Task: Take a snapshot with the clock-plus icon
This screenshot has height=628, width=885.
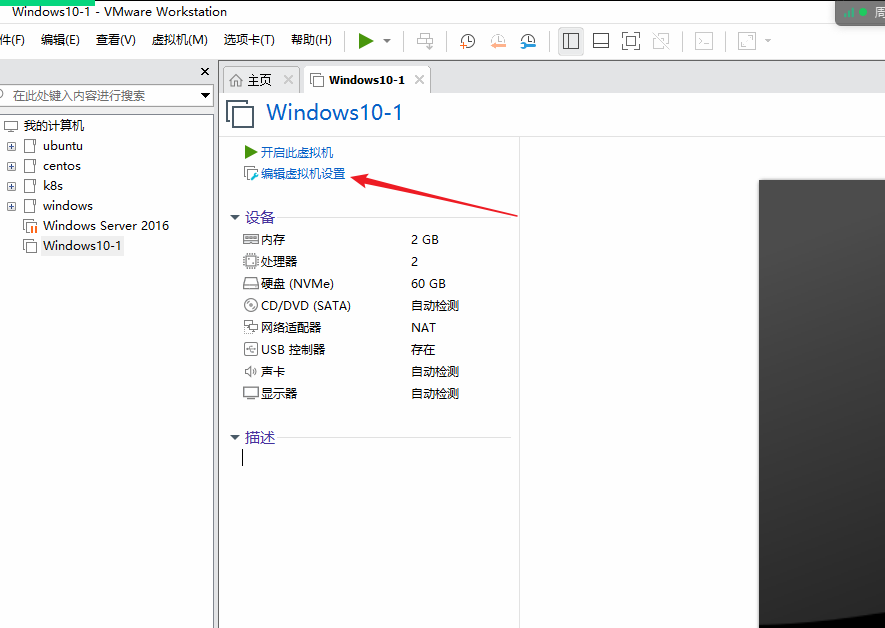Action: [467, 41]
